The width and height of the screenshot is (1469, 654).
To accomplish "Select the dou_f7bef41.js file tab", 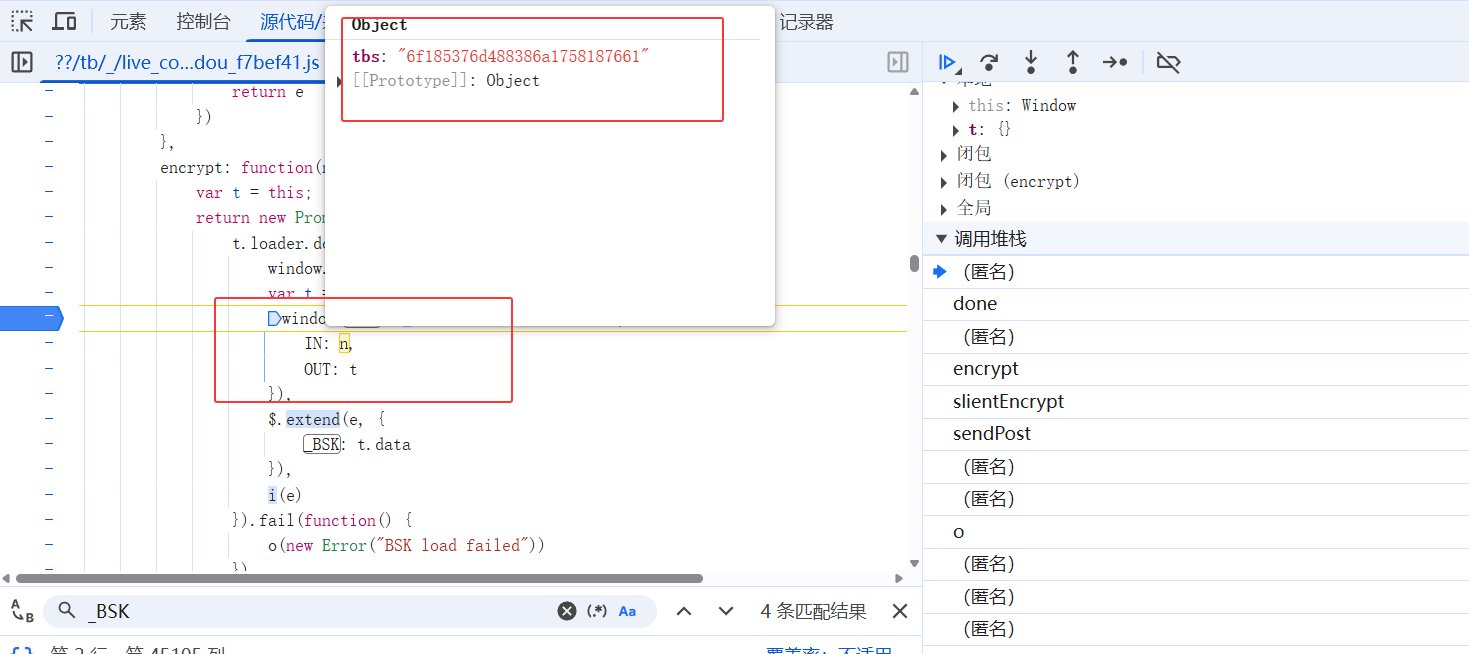I will (187, 63).
